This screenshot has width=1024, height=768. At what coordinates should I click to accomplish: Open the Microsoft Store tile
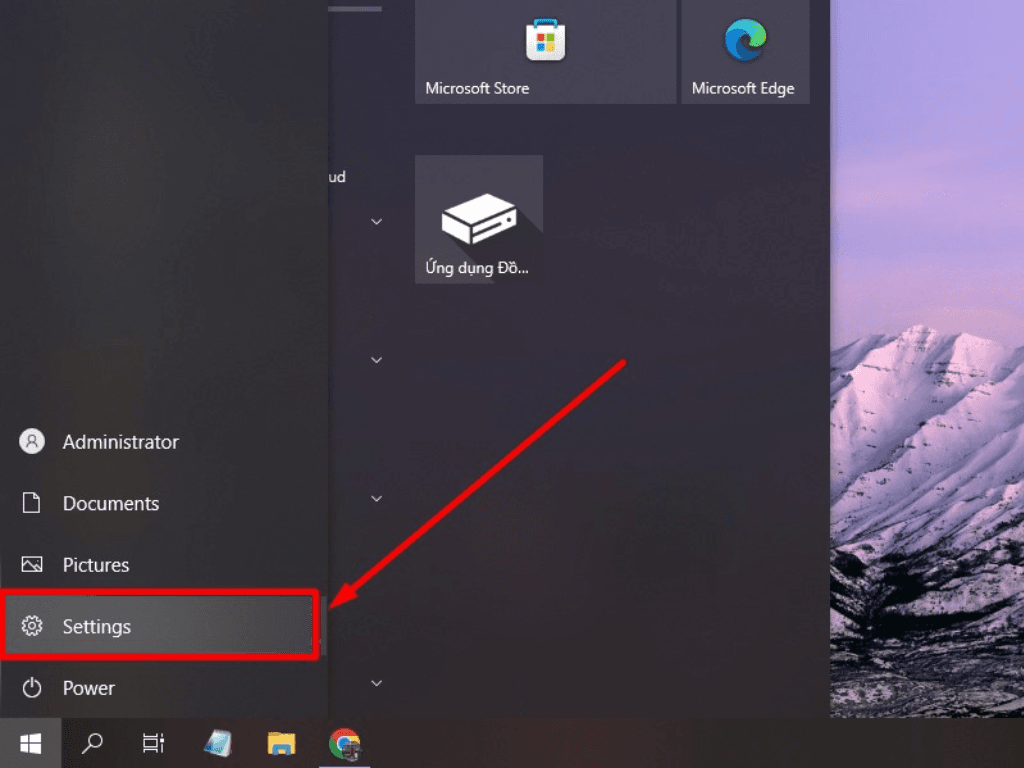coord(545,51)
